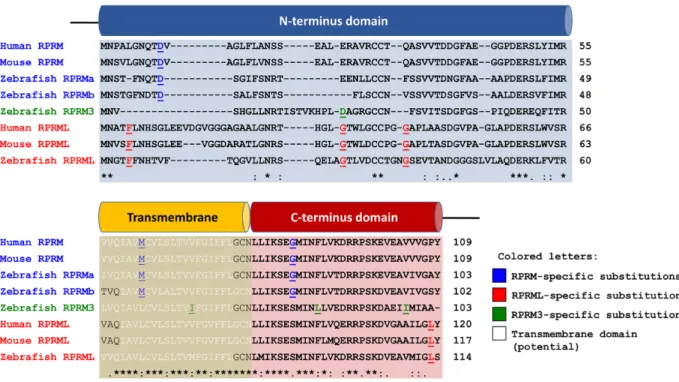This screenshot has height=382, width=679.
Task: Click residue count 55 in Human RPRM row
Action: point(585,46)
